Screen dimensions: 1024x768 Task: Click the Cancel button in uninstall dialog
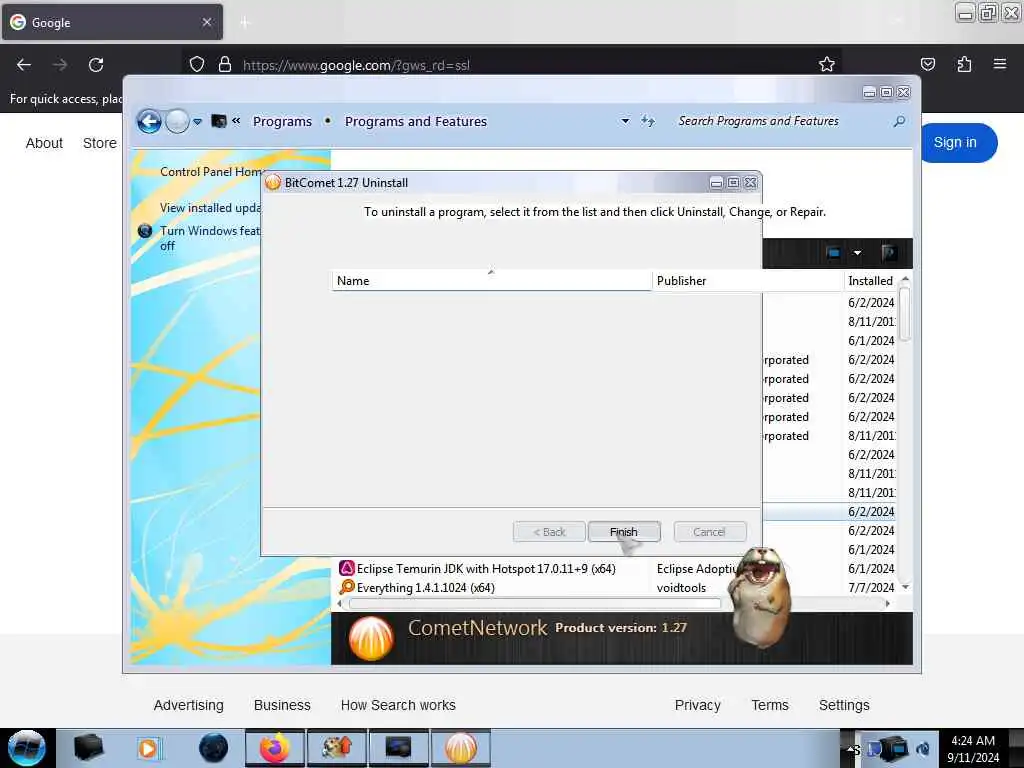pos(709,532)
